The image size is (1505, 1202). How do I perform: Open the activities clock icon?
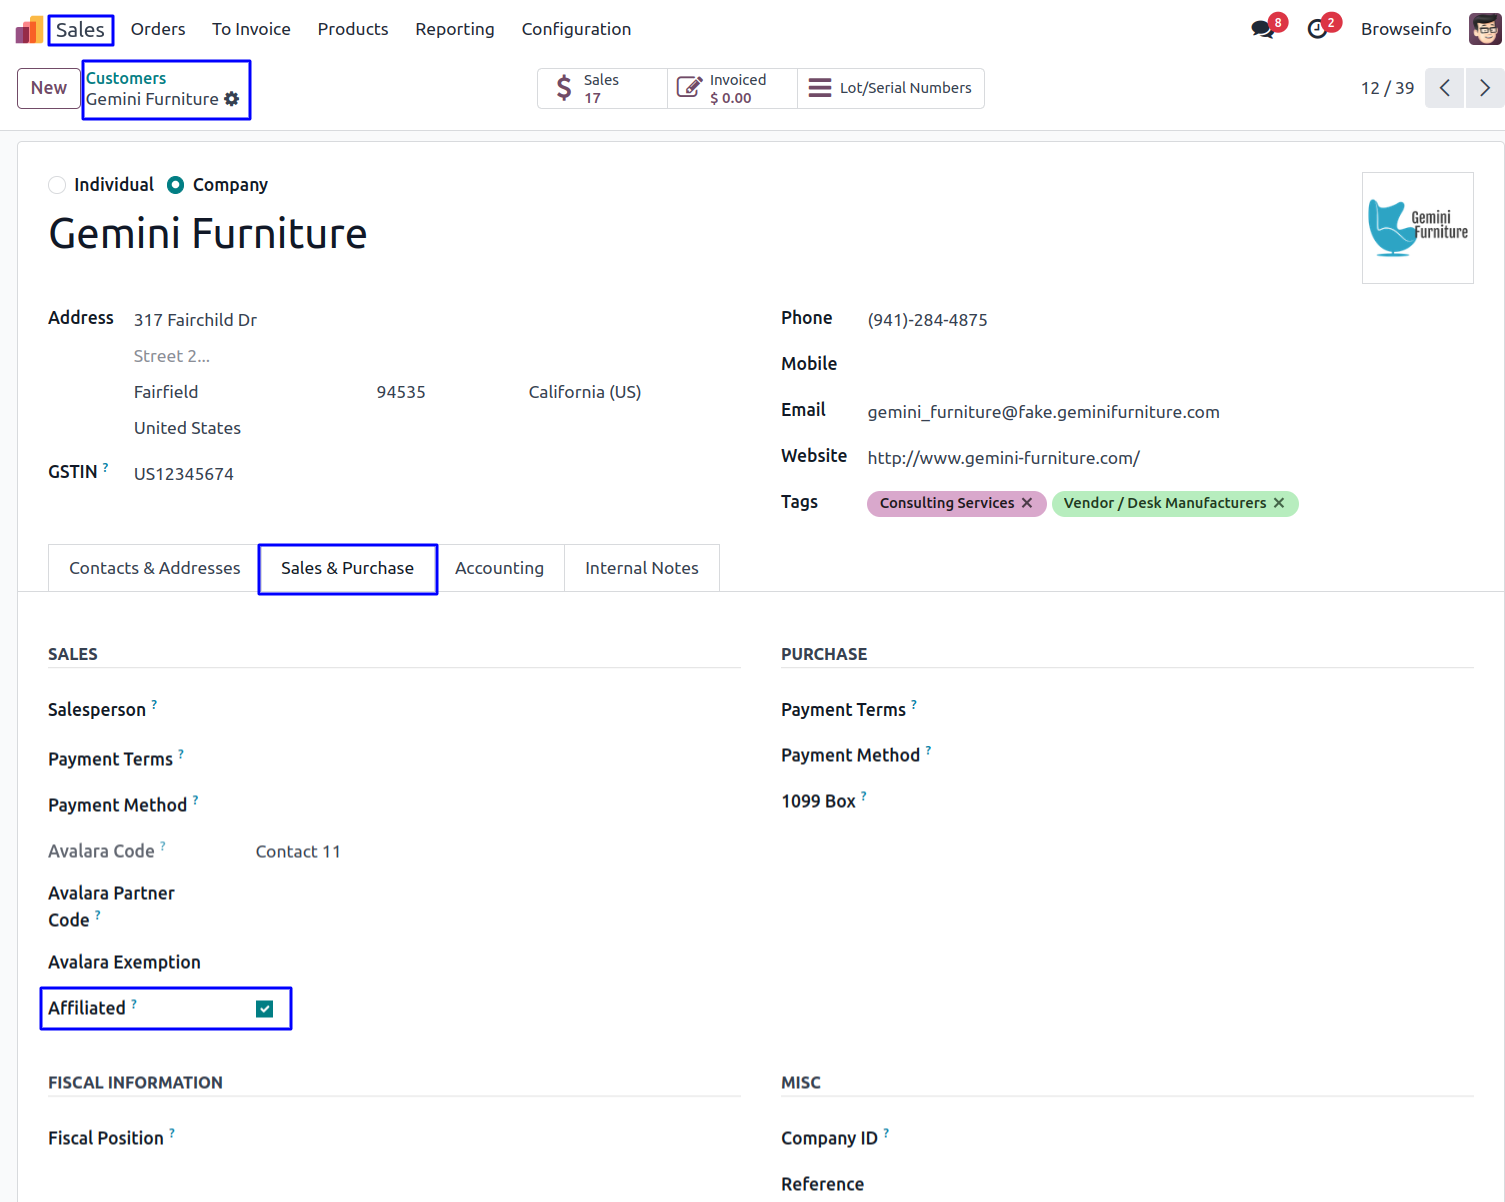pos(1318,29)
